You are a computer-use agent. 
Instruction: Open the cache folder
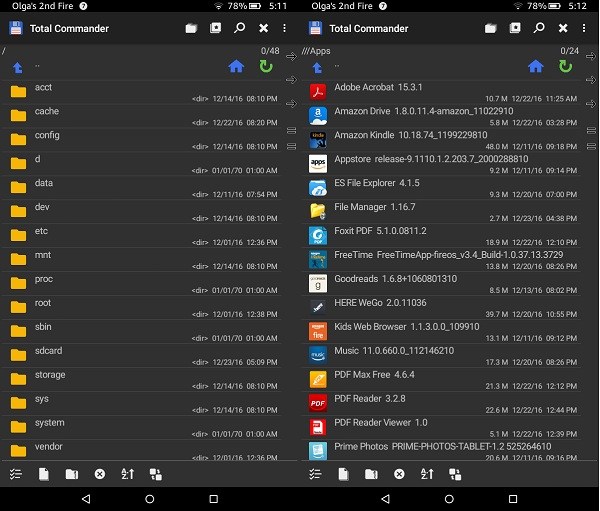click(142, 116)
